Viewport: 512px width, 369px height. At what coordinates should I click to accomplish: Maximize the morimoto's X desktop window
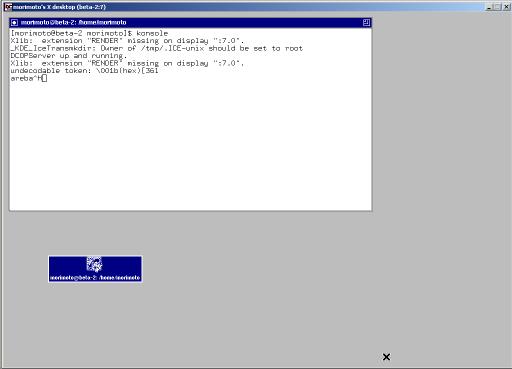pyautogui.click(x=497, y=7)
